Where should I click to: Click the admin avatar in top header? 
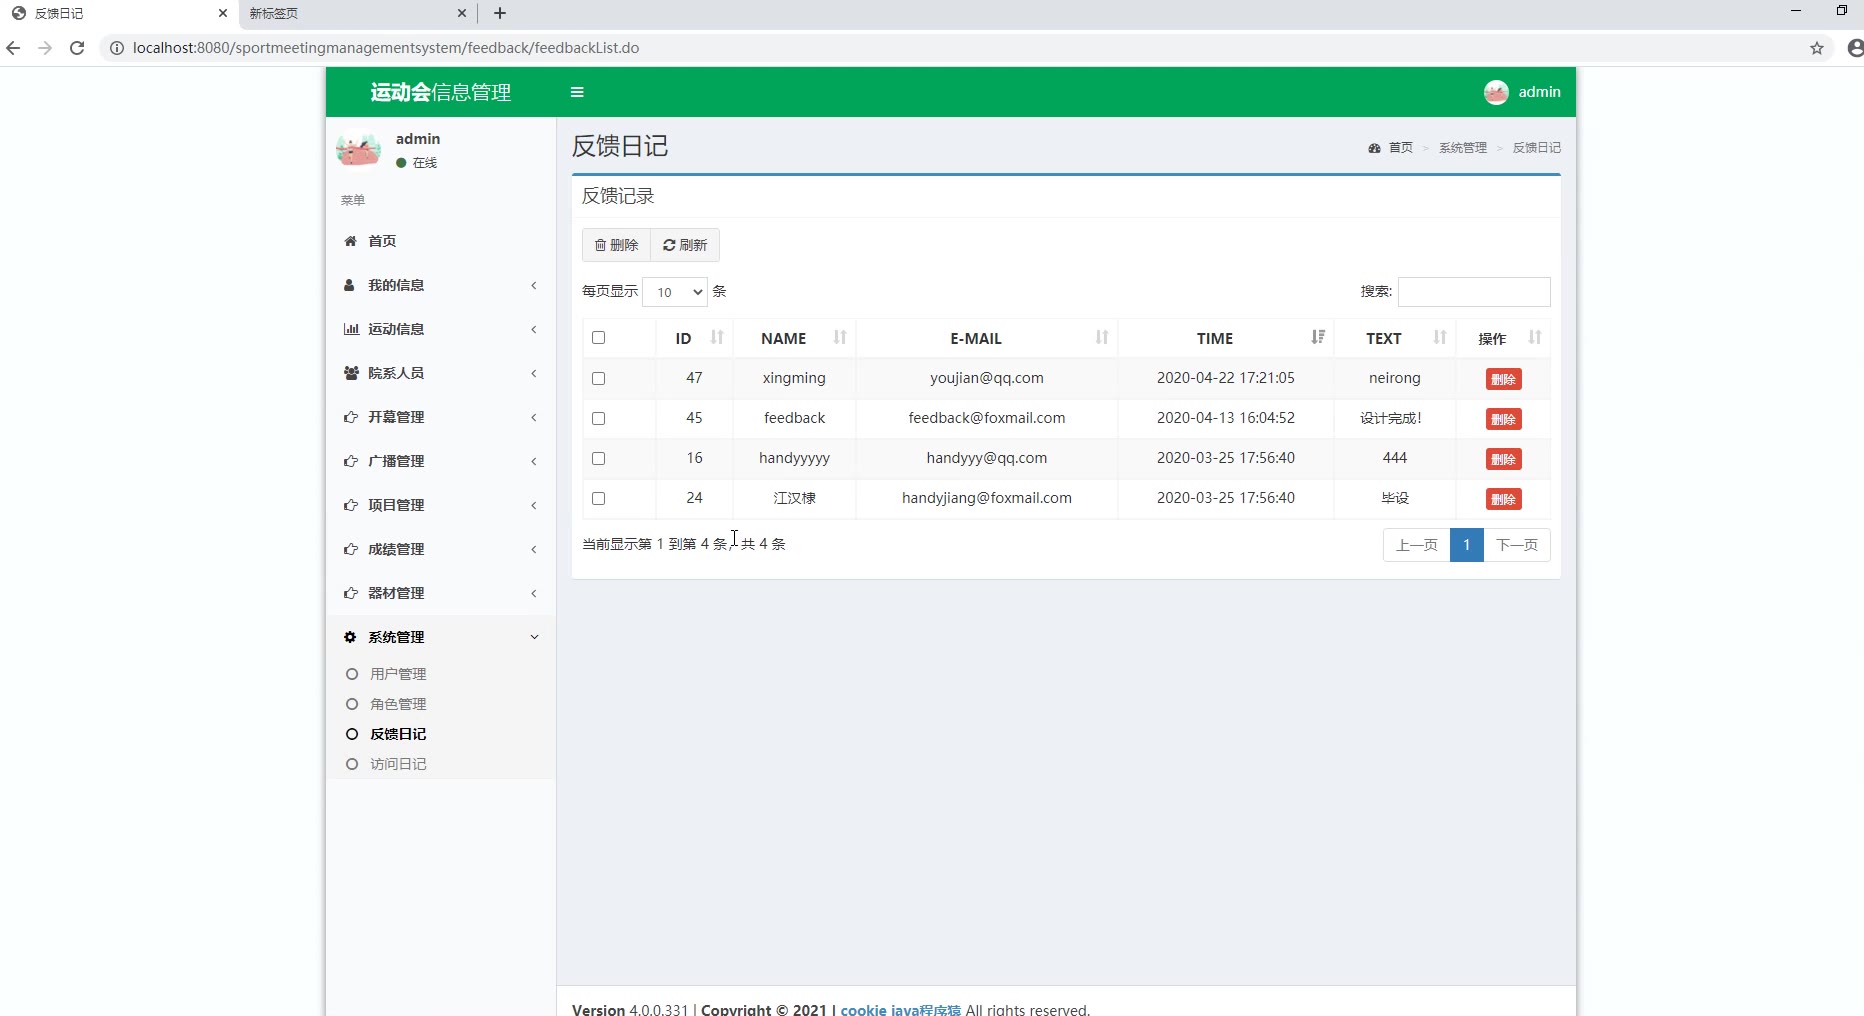coord(1496,92)
